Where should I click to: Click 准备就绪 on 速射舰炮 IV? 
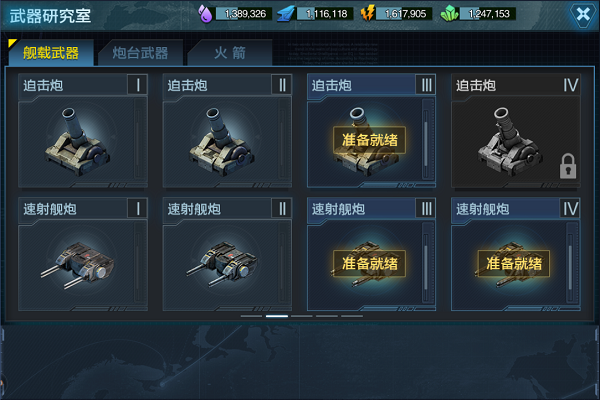click(514, 264)
